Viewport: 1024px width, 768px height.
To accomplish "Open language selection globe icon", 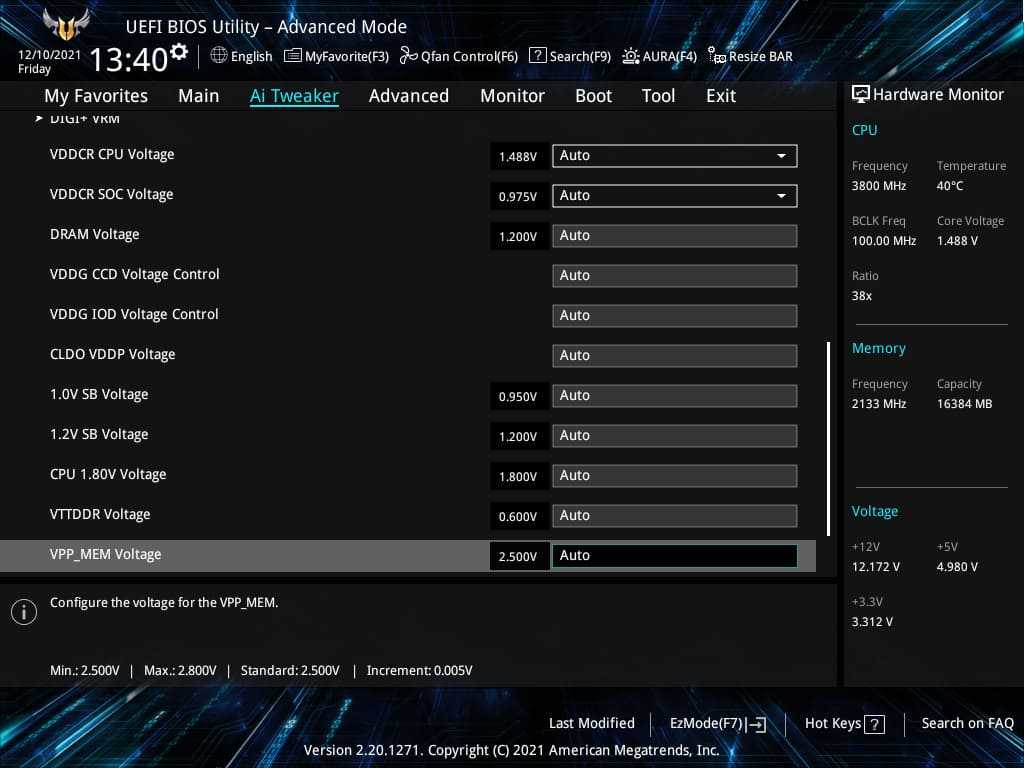I will pyautogui.click(x=219, y=56).
